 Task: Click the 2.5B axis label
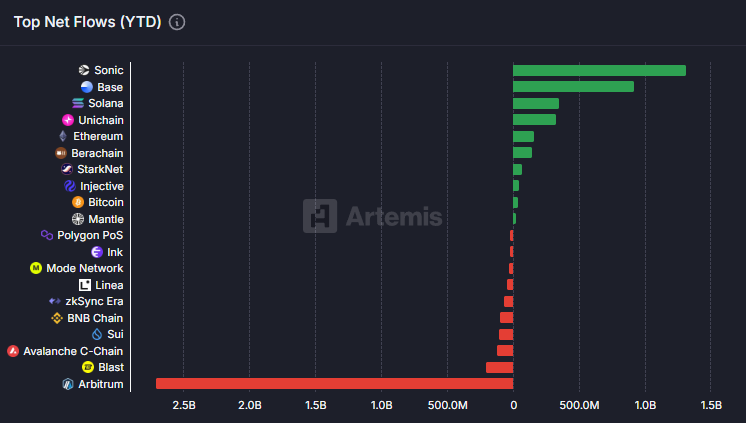click(x=184, y=405)
